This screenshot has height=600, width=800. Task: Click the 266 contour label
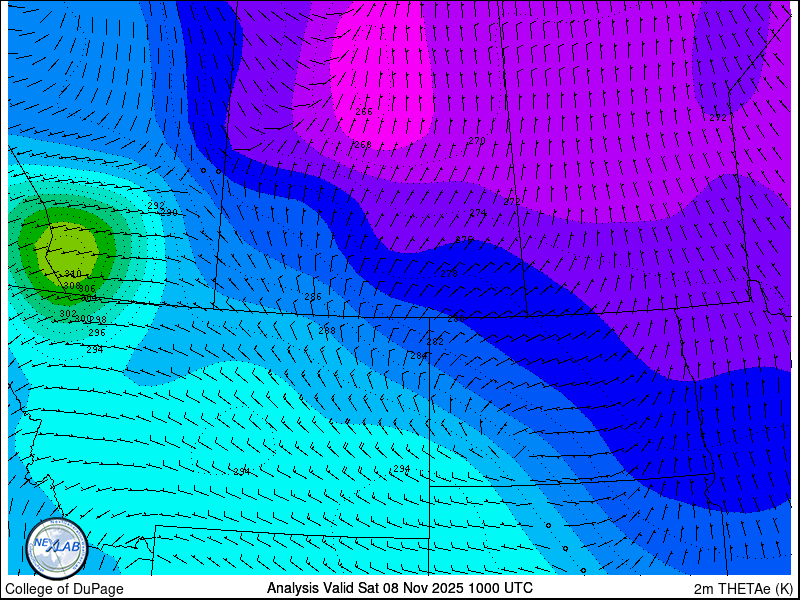(x=364, y=112)
